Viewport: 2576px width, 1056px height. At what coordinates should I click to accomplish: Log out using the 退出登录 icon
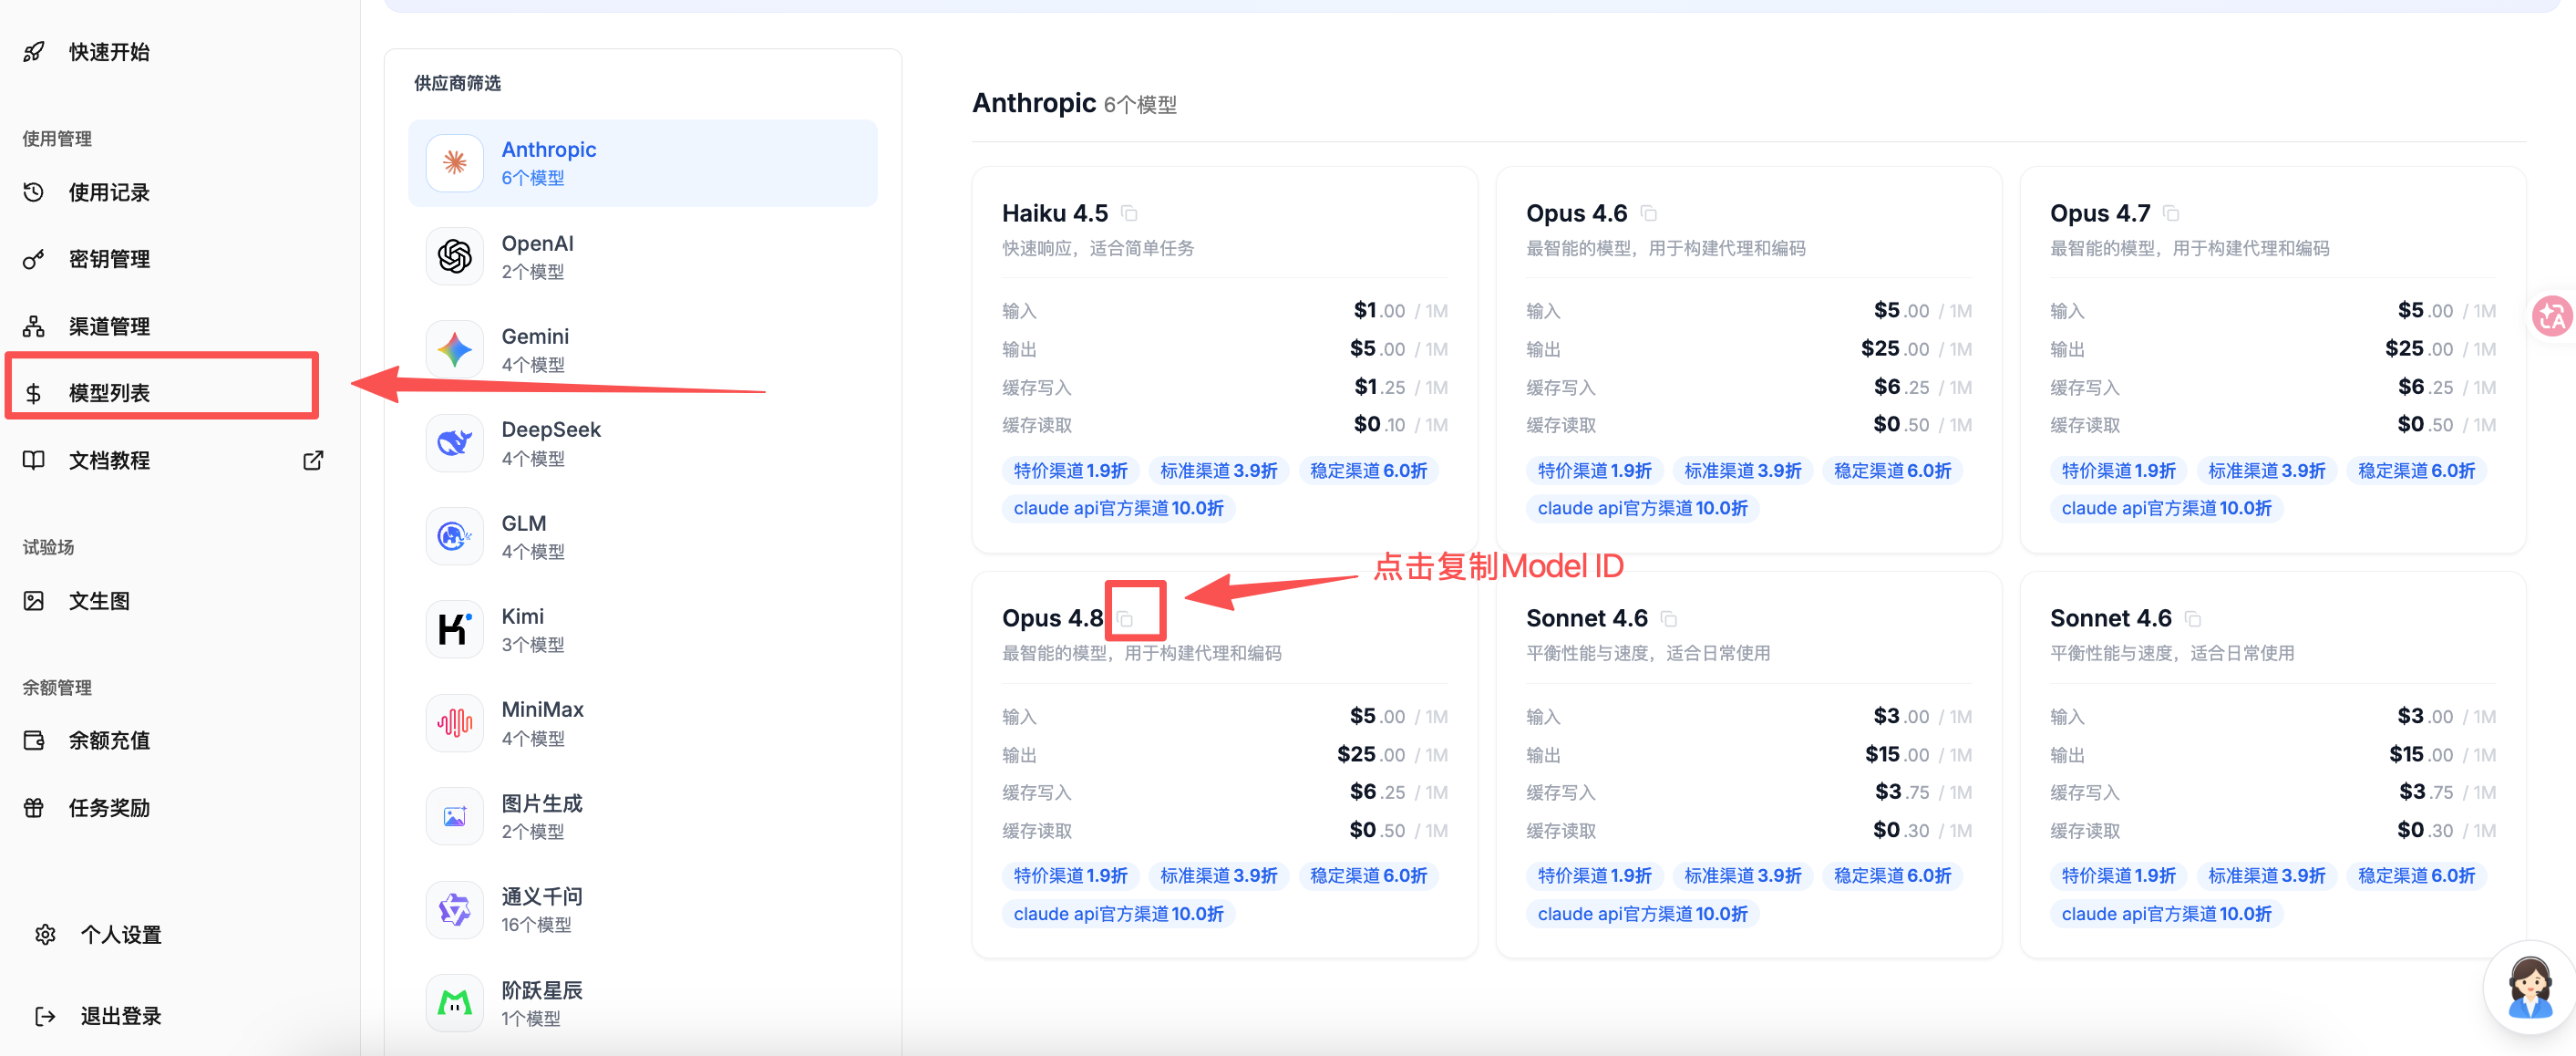point(45,1016)
